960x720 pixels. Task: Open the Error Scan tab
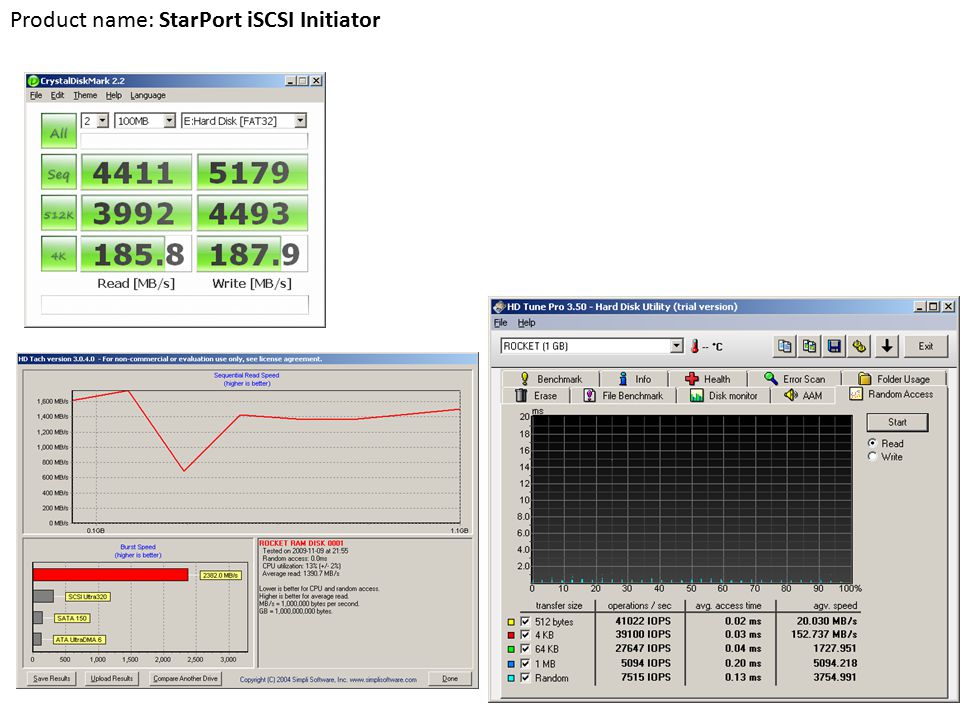(x=795, y=379)
